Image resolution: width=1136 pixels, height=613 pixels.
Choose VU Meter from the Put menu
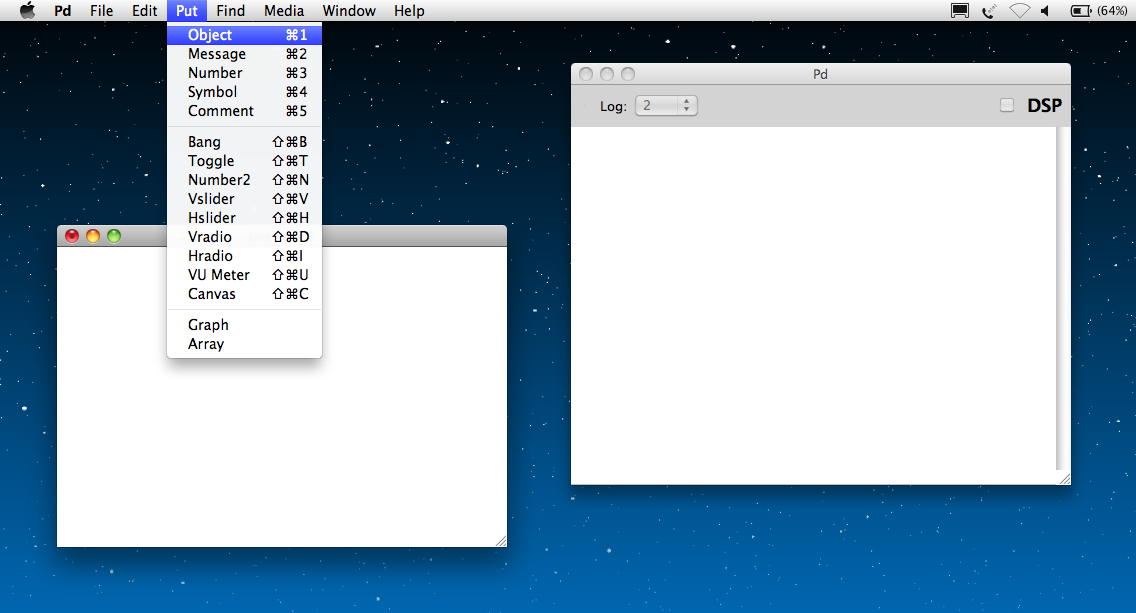[x=244, y=275]
